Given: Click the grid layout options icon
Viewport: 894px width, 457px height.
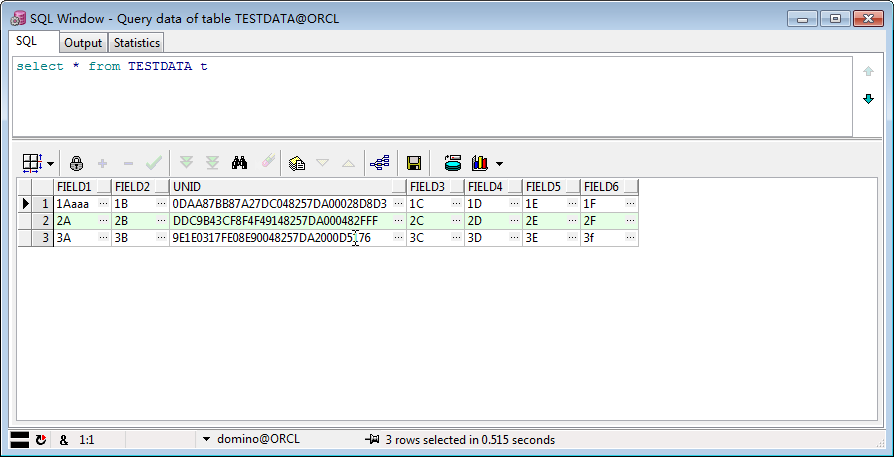Looking at the screenshot, I should point(32,164).
